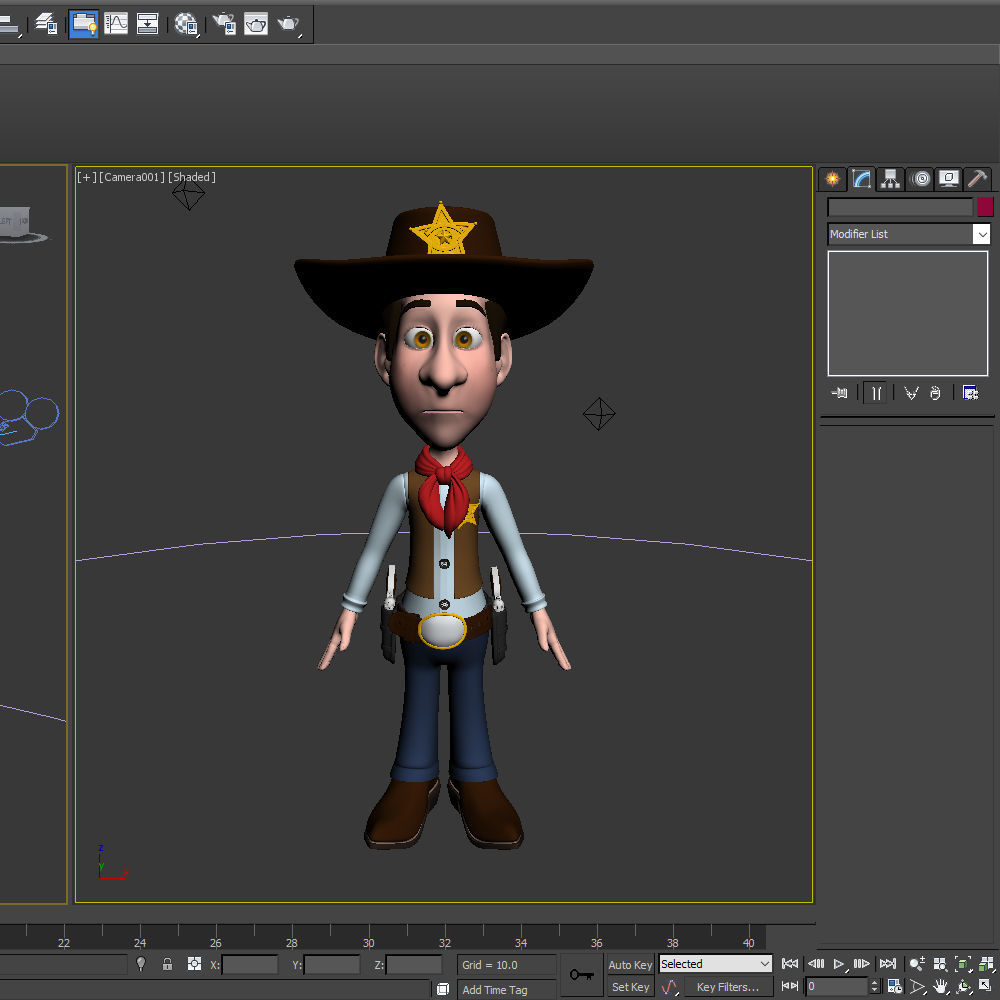Viewport: 1000px width, 1000px height.
Task: Toggle Auto Key mode
Action: 630,965
